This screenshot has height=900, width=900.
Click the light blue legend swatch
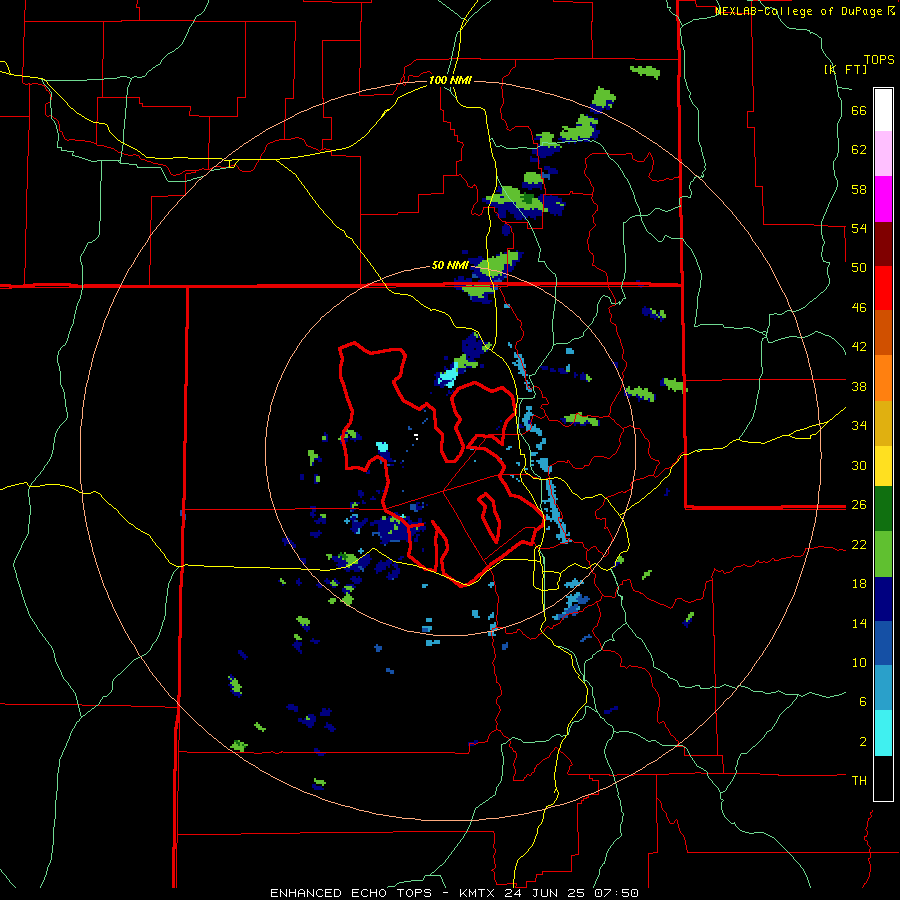[883, 688]
